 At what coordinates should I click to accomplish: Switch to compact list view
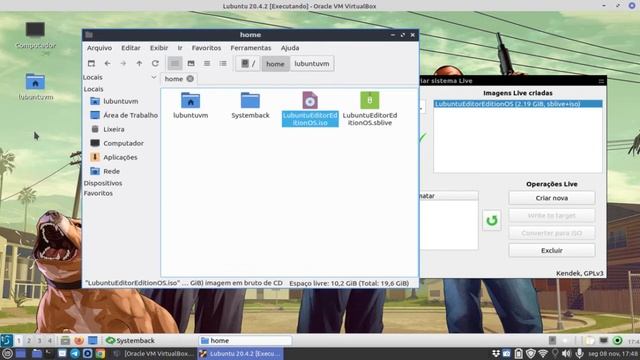tap(207, 63)
